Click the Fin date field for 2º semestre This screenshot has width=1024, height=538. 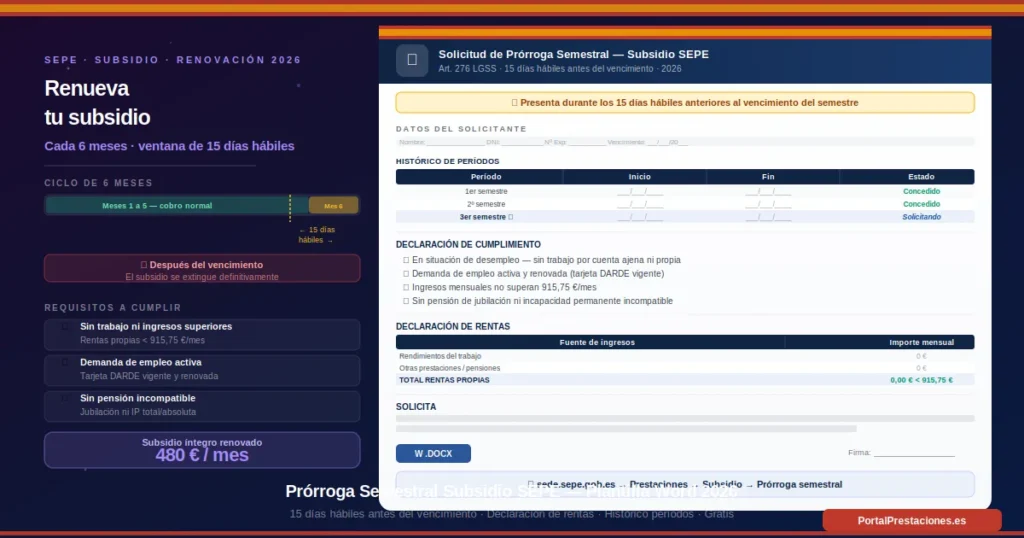[768, 205]
